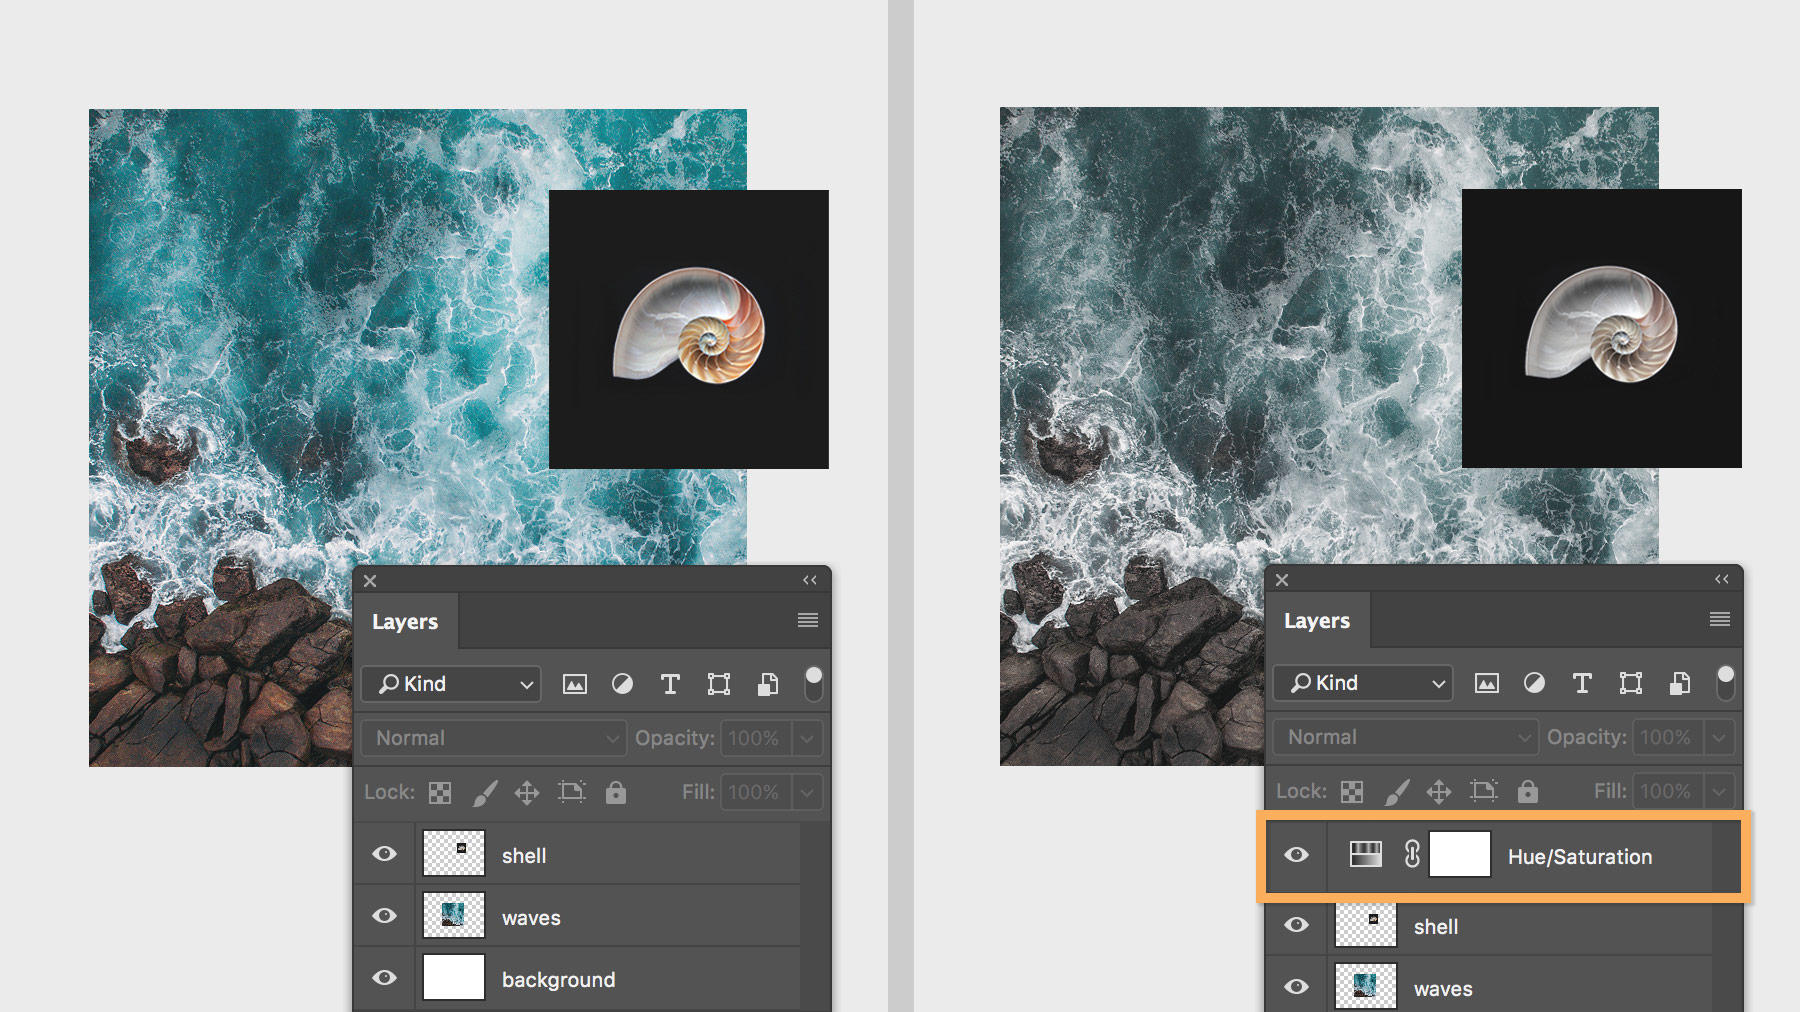Click the Lock all icon
1800x1012 pixels.
615,792
